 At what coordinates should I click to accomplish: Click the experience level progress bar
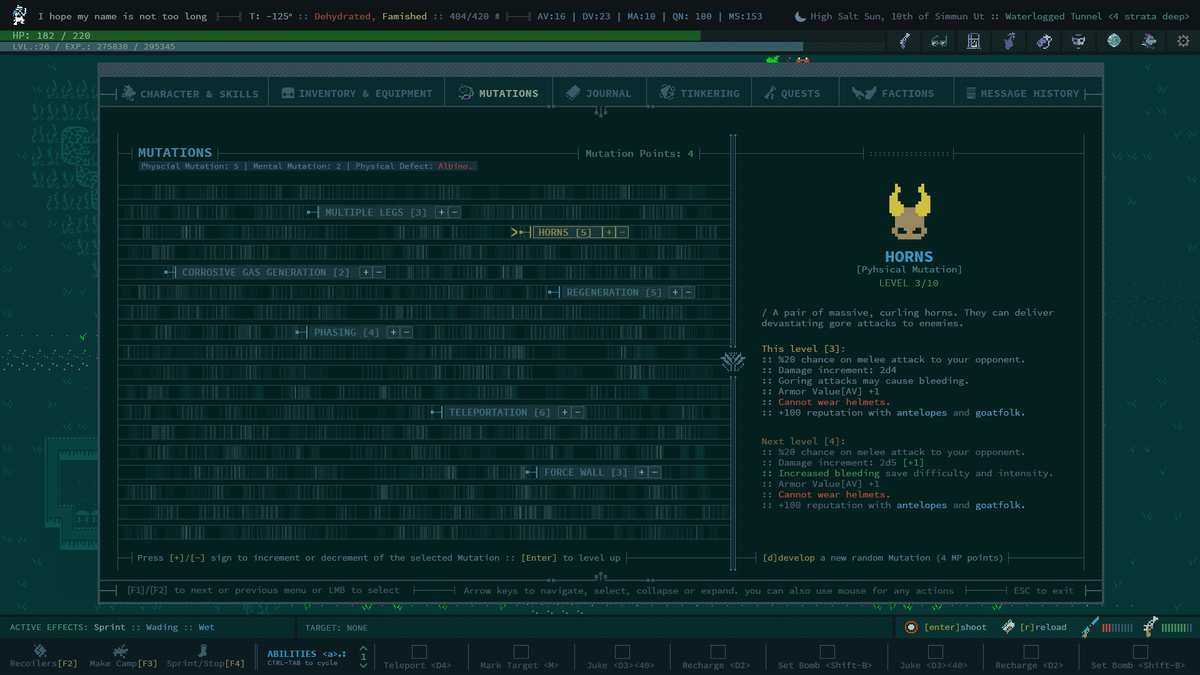pos(401,46)
